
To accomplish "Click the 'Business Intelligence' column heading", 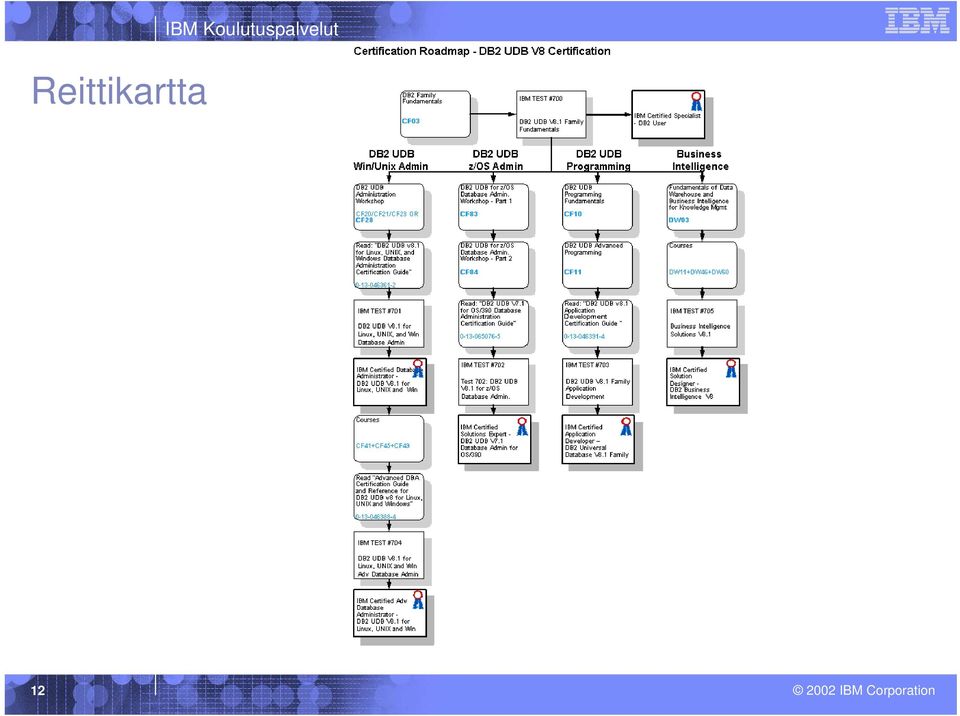I will coord(700,160).
